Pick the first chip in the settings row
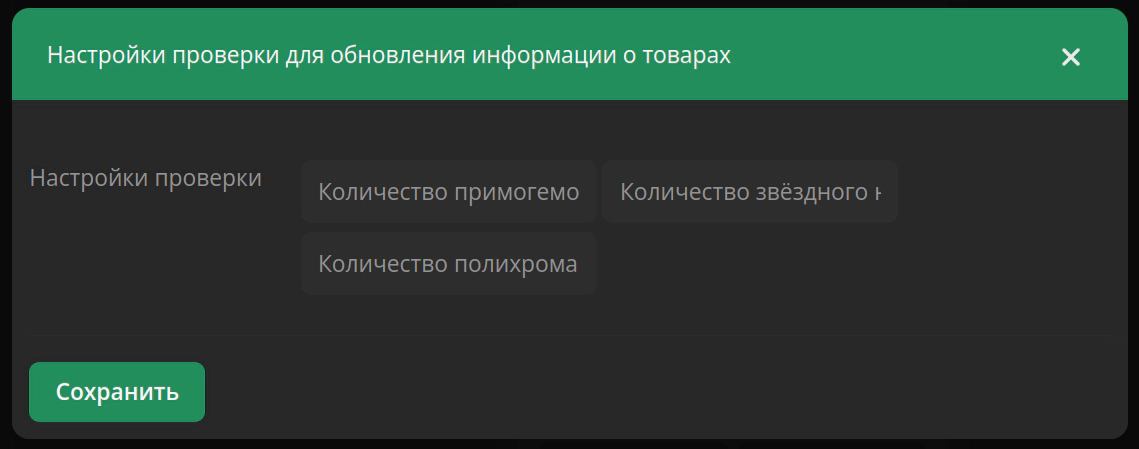The width and height of the screenshot is (1139, 449). tap(449, 191)
